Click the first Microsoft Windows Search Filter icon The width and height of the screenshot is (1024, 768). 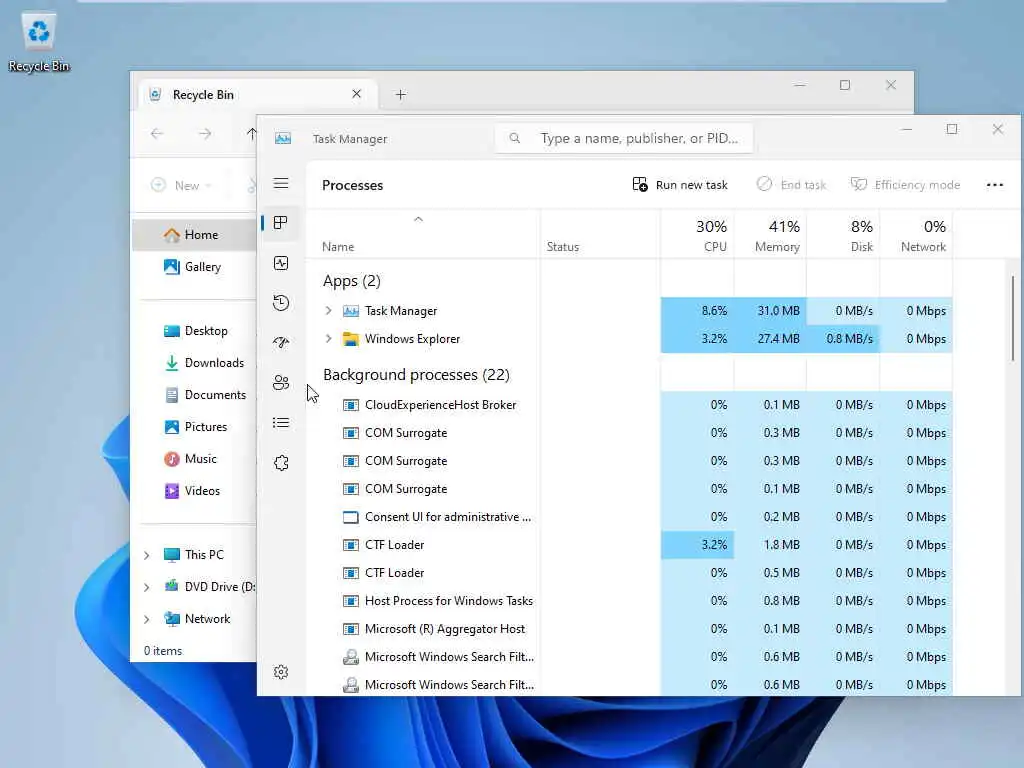point(351,657)
